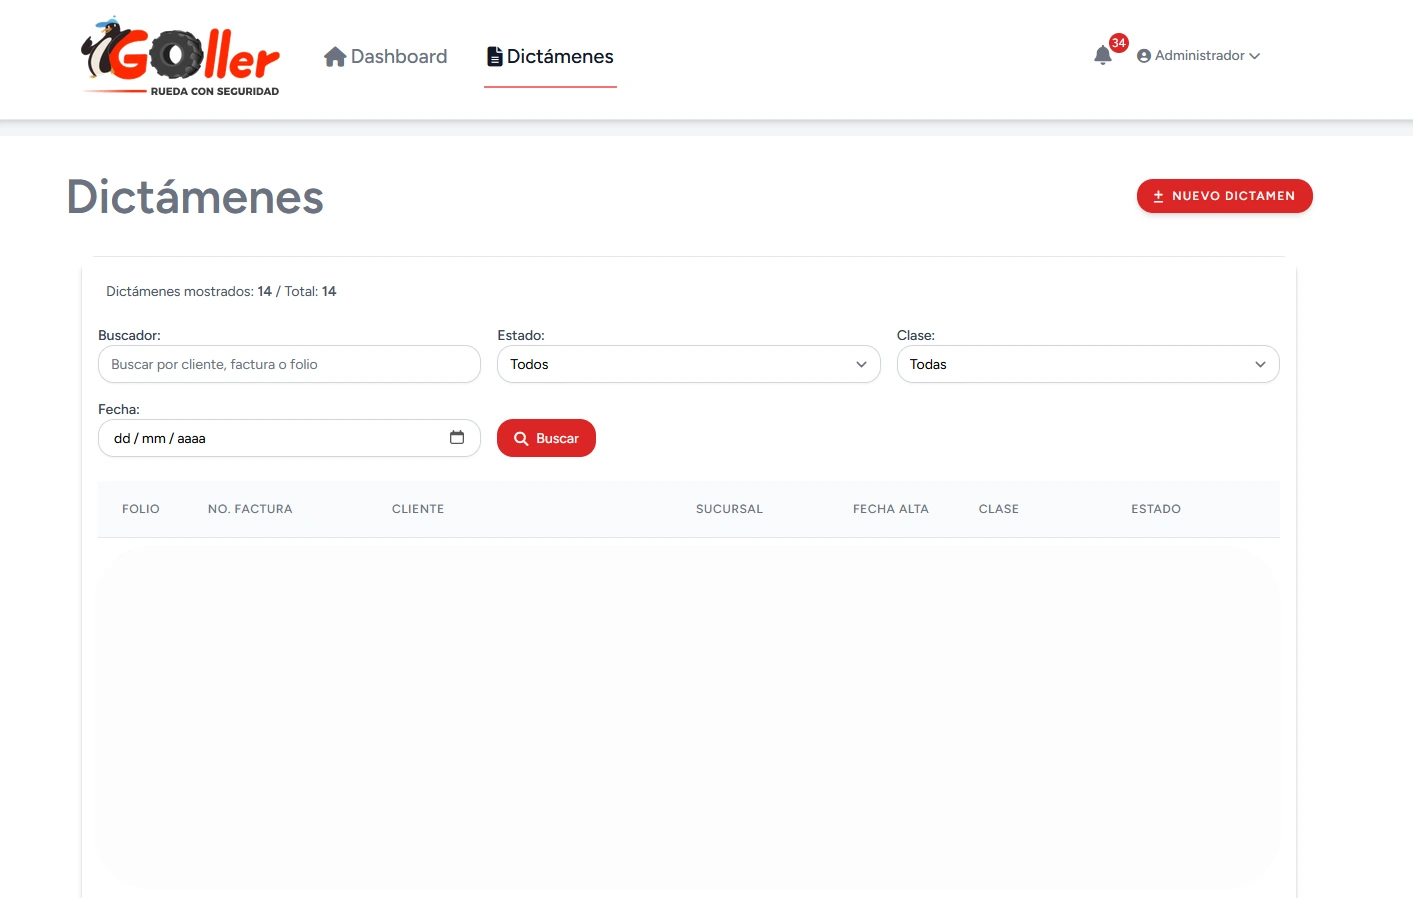The height and width of the screenshot is (898, 1413).
Task: Click the document icon next to Dictámenes
Action: [x=494, y=57]
